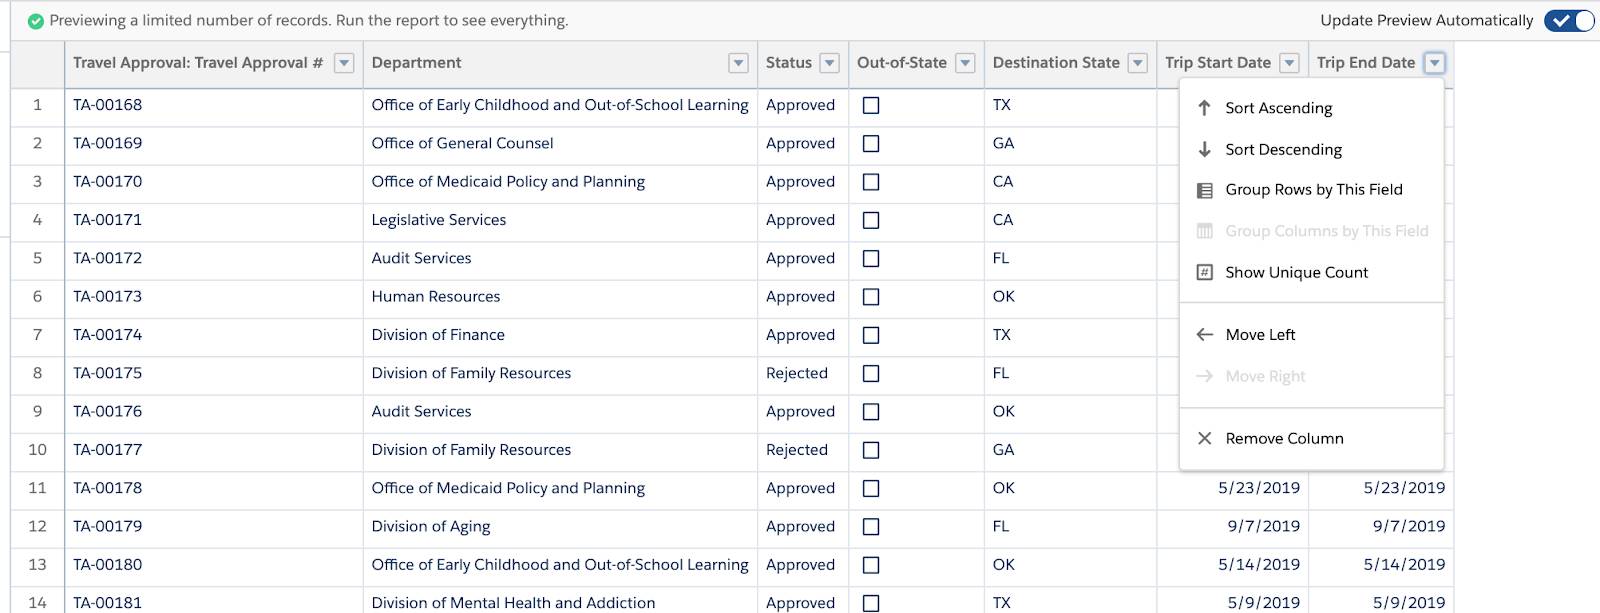Screen dimensions: 1600x613
Task: Expand the Status column options arrow
Action: pos(829,63)
